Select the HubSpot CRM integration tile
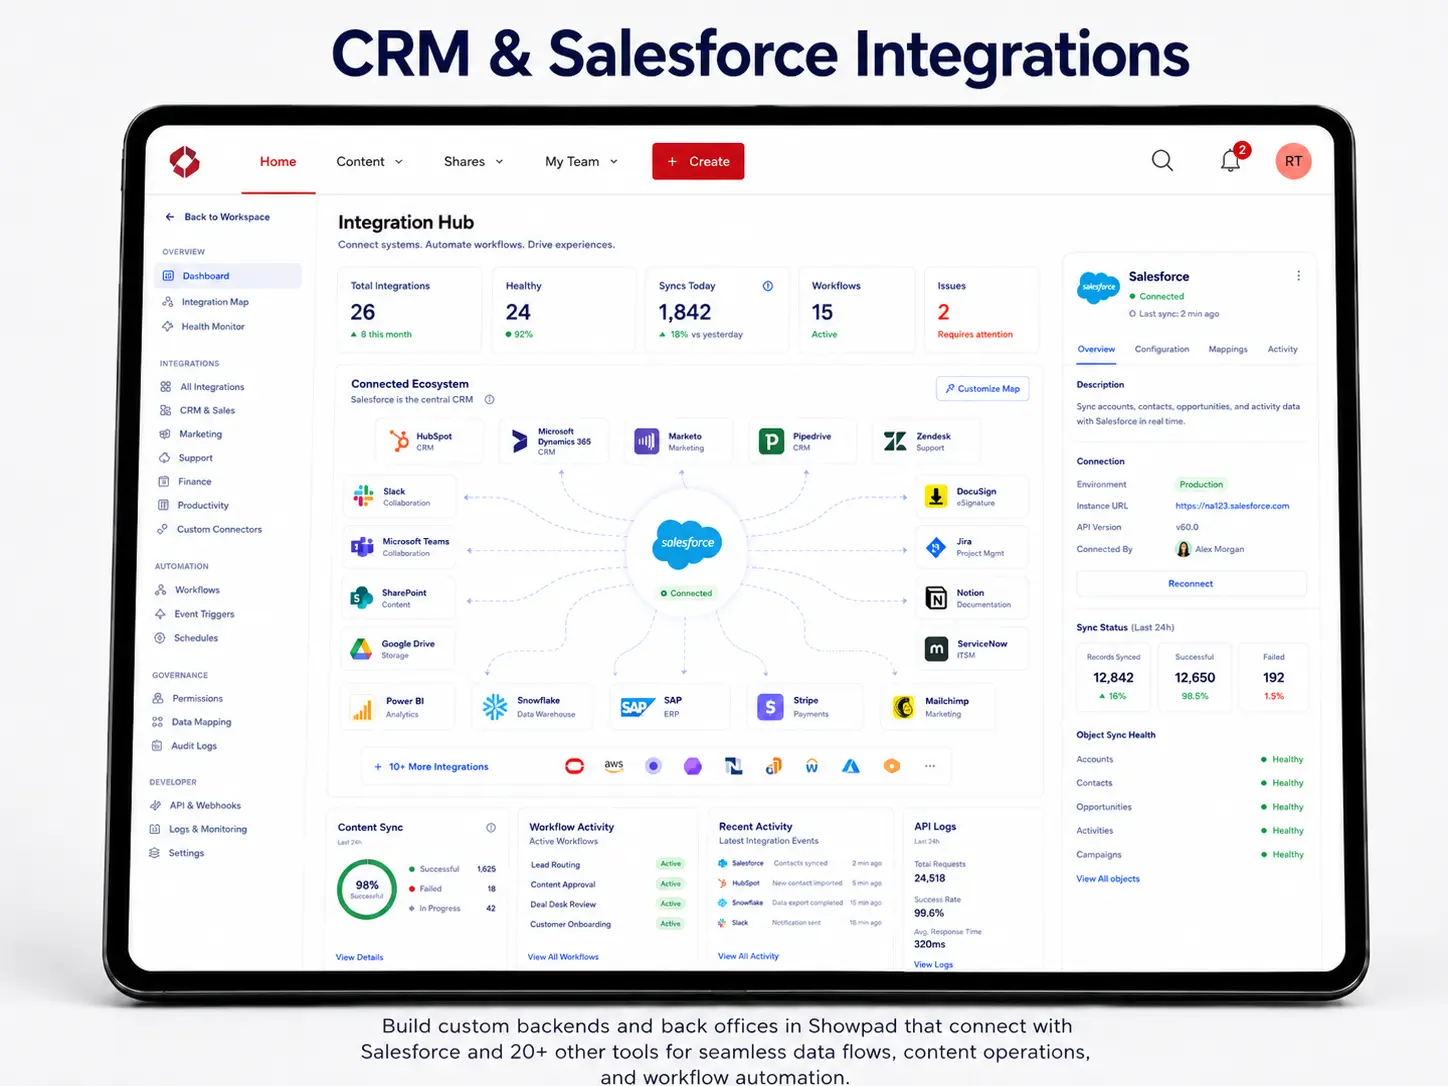The image size is (1448, 1086). click(429, 441)
